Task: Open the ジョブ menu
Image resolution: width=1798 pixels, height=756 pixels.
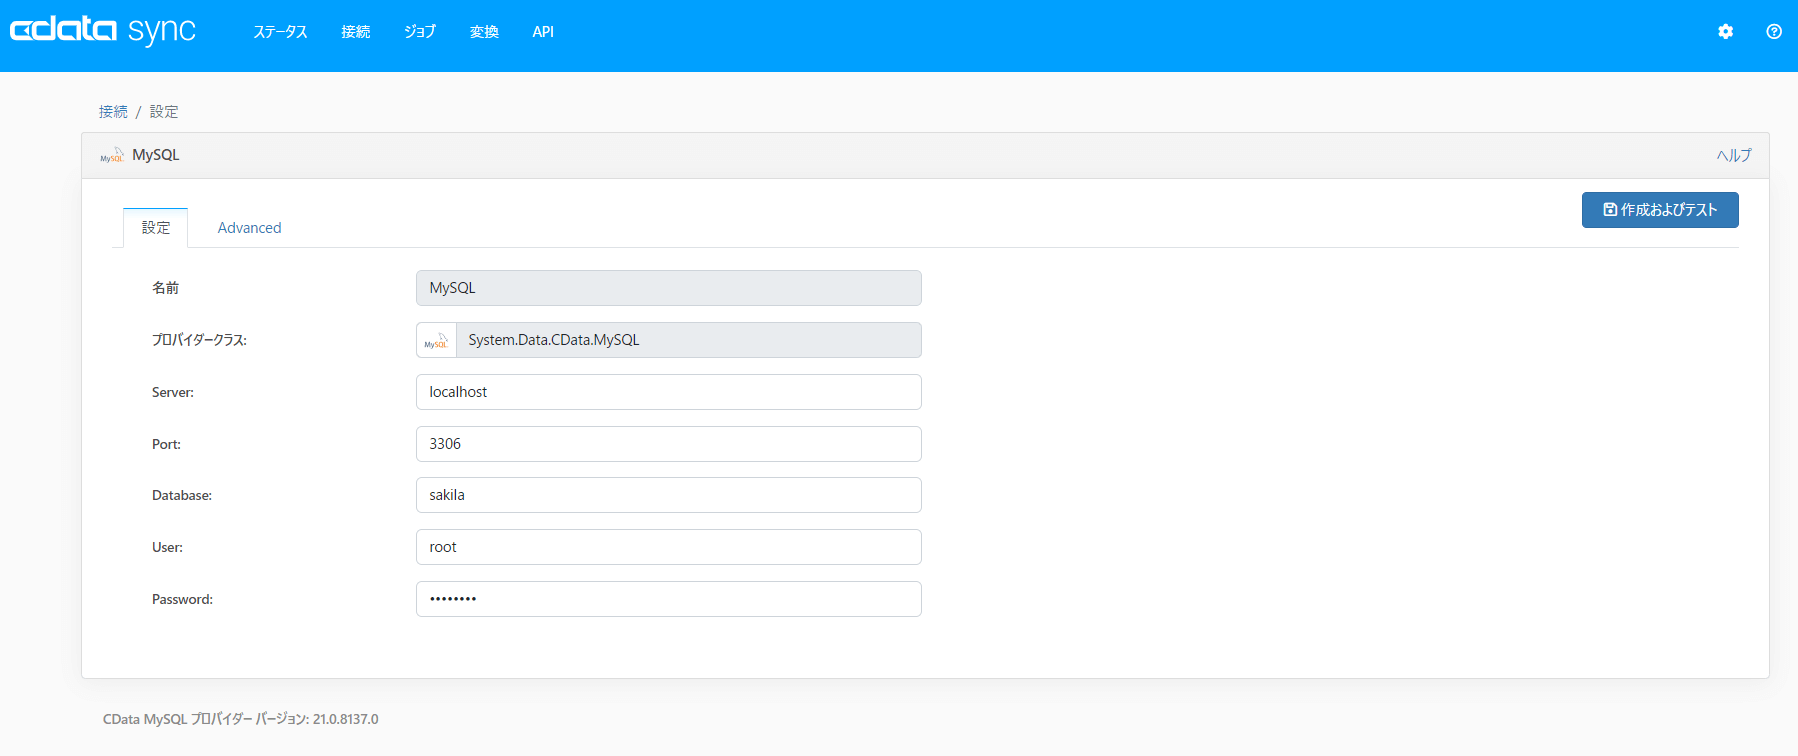Action: coord(420,32)
